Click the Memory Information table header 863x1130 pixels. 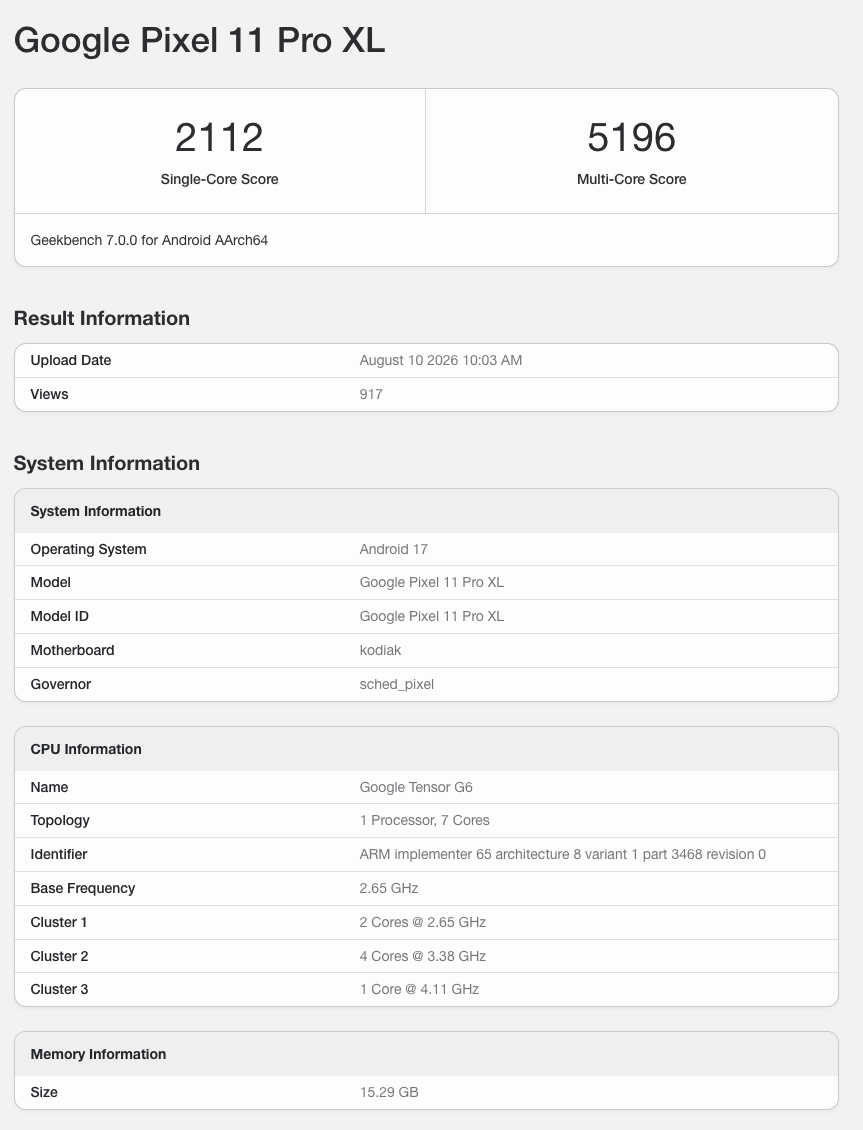coord(98,1054)
